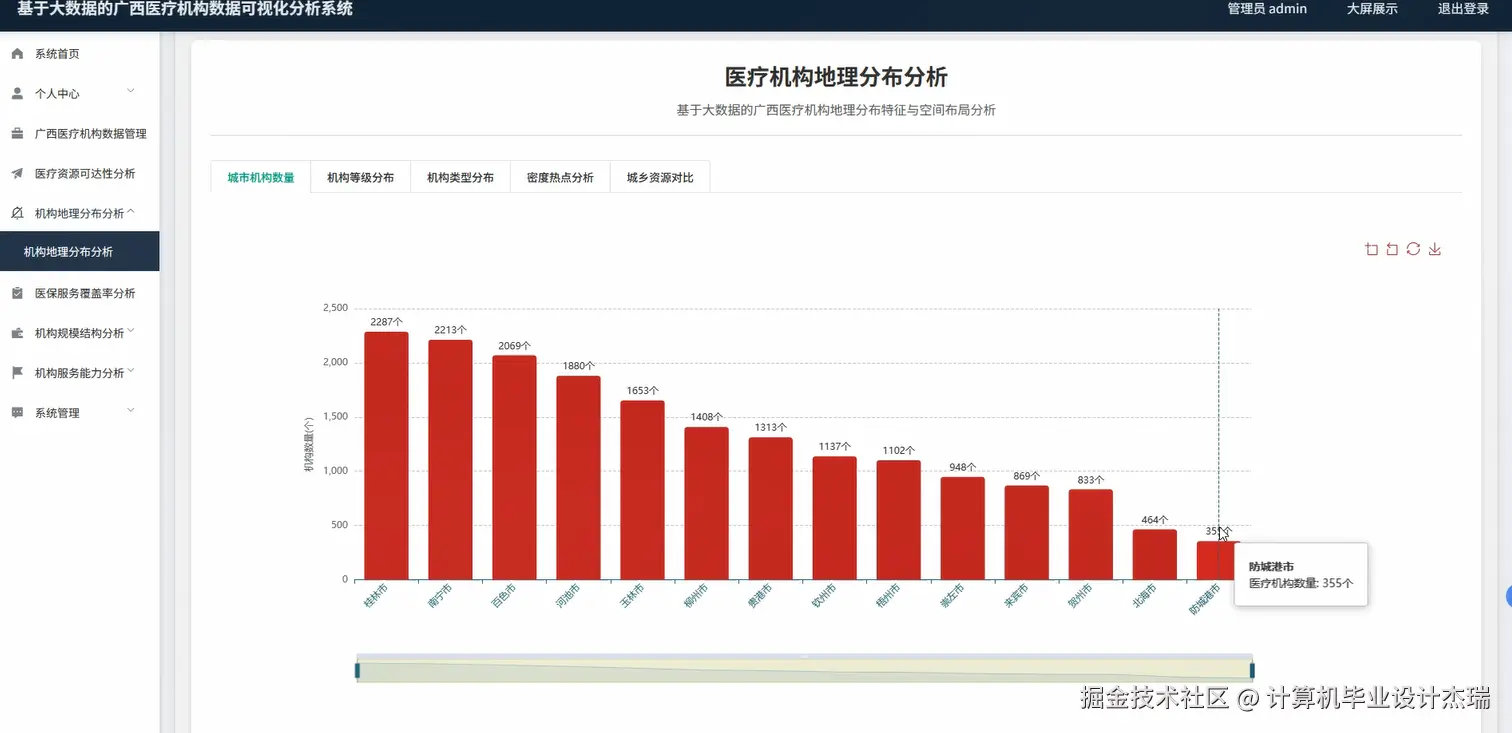
Task: Click the 百色市 bar showing 2069个
Action: (x=514, y=468)
